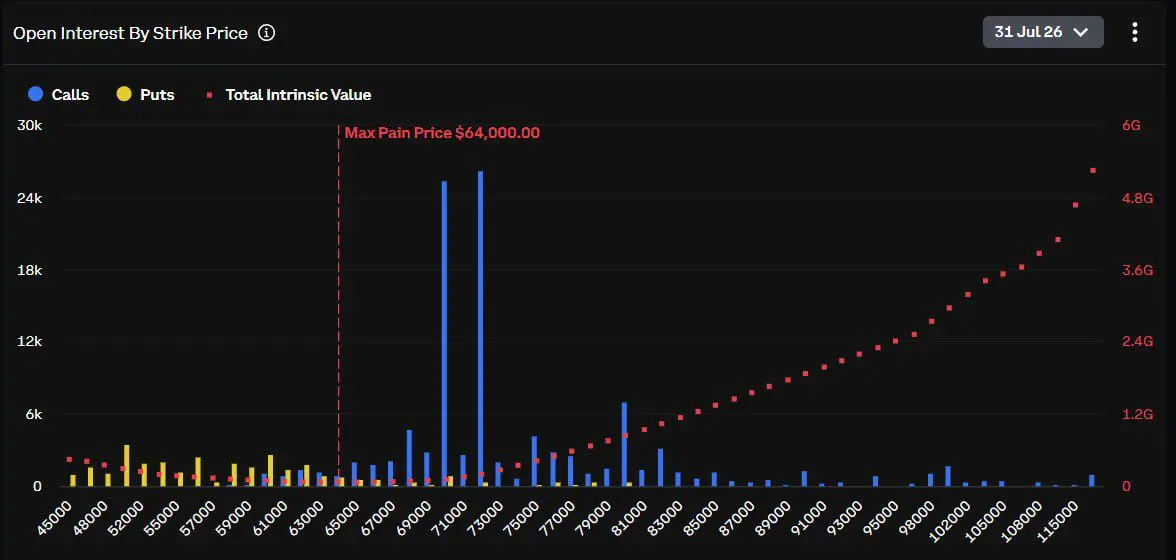Click the 6G right axis value
1176x560 pixels.
tap(1131, 125)
